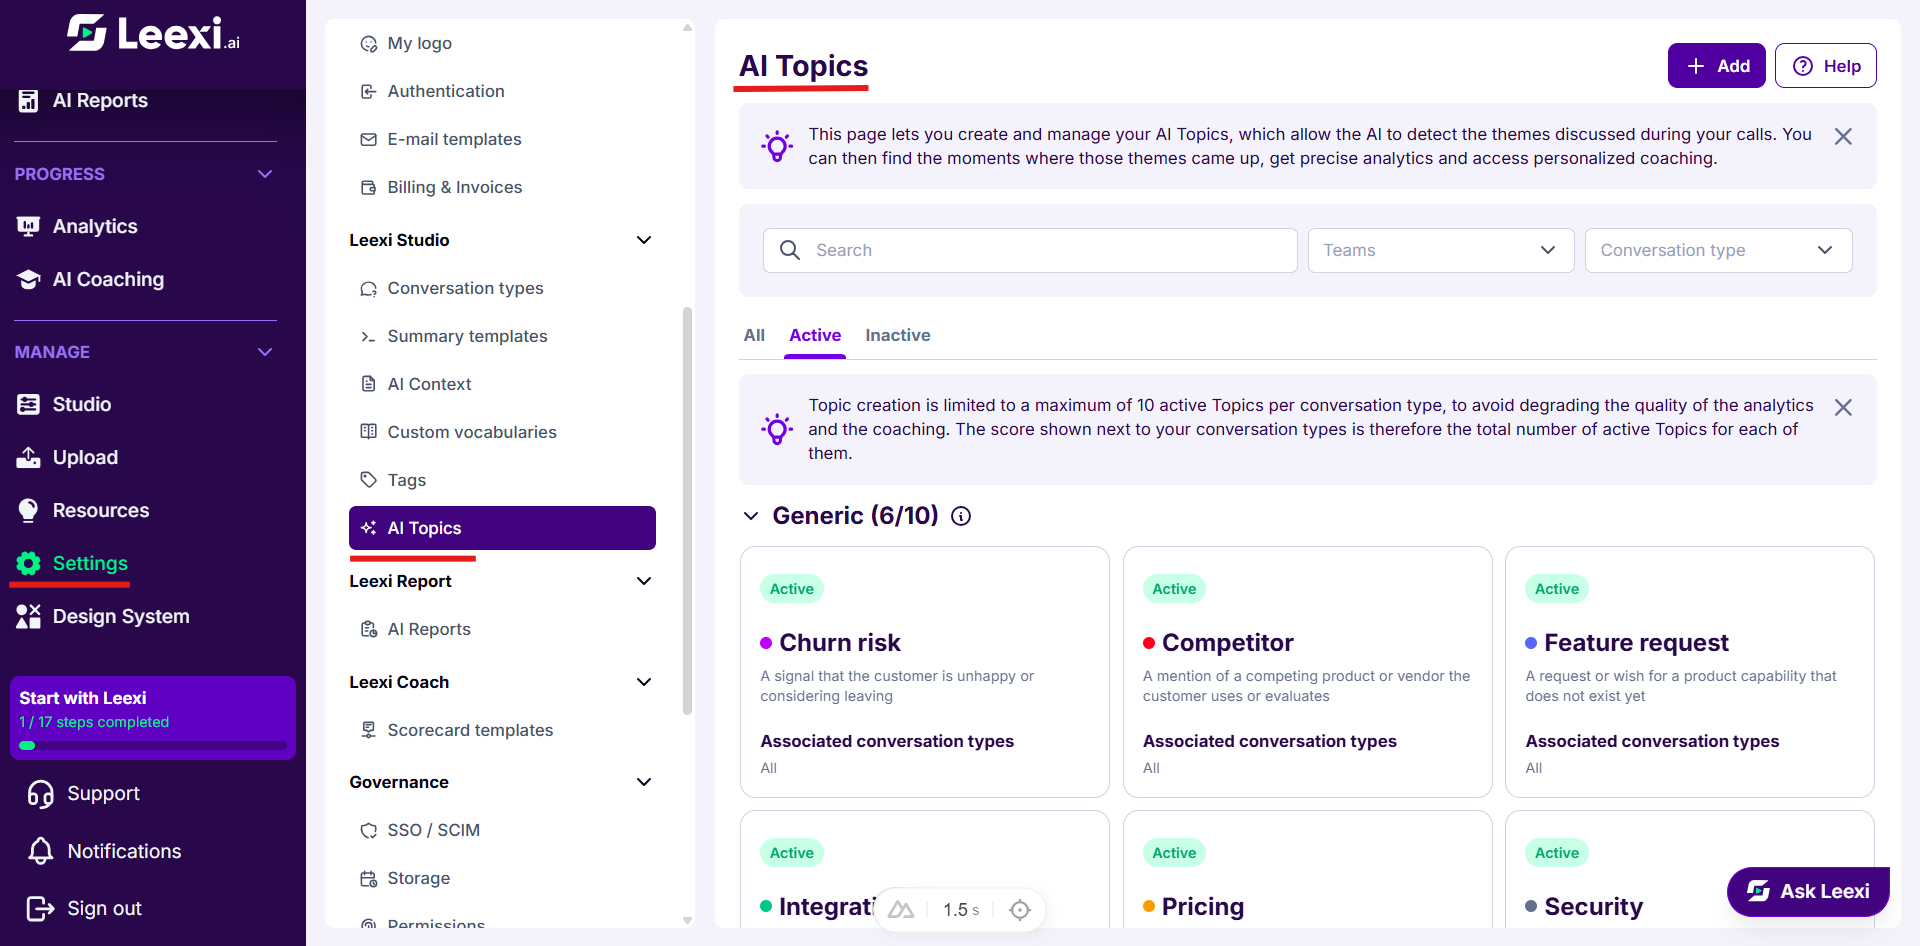The width and height of the screenshot is (1920, 946).
Task: Click the onboarding steps progress bar
Action: pos(153,746)
